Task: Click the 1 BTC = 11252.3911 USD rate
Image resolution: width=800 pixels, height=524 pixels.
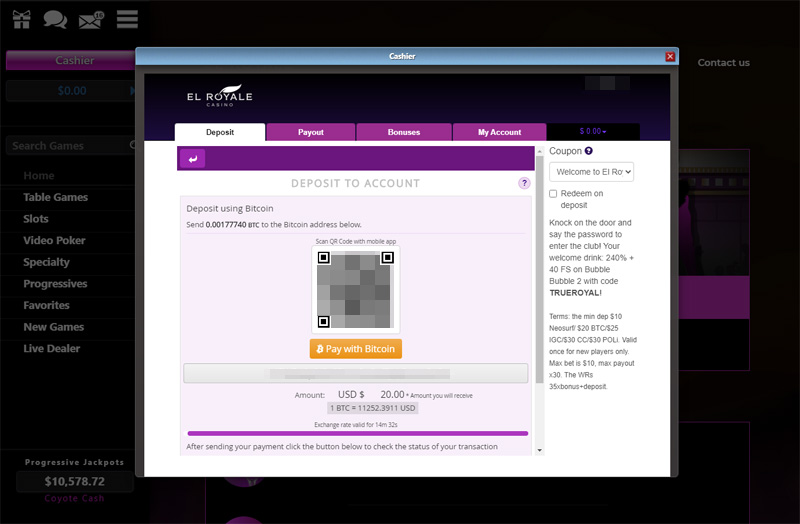Action: pos(372,408)
